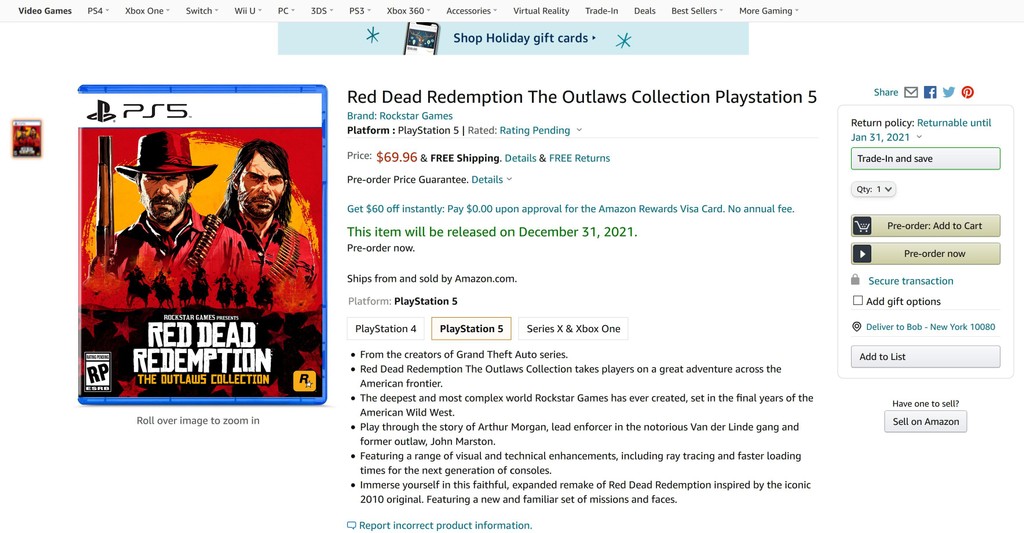Click the Shop Holiday gift cards banner

pos(513,39)
